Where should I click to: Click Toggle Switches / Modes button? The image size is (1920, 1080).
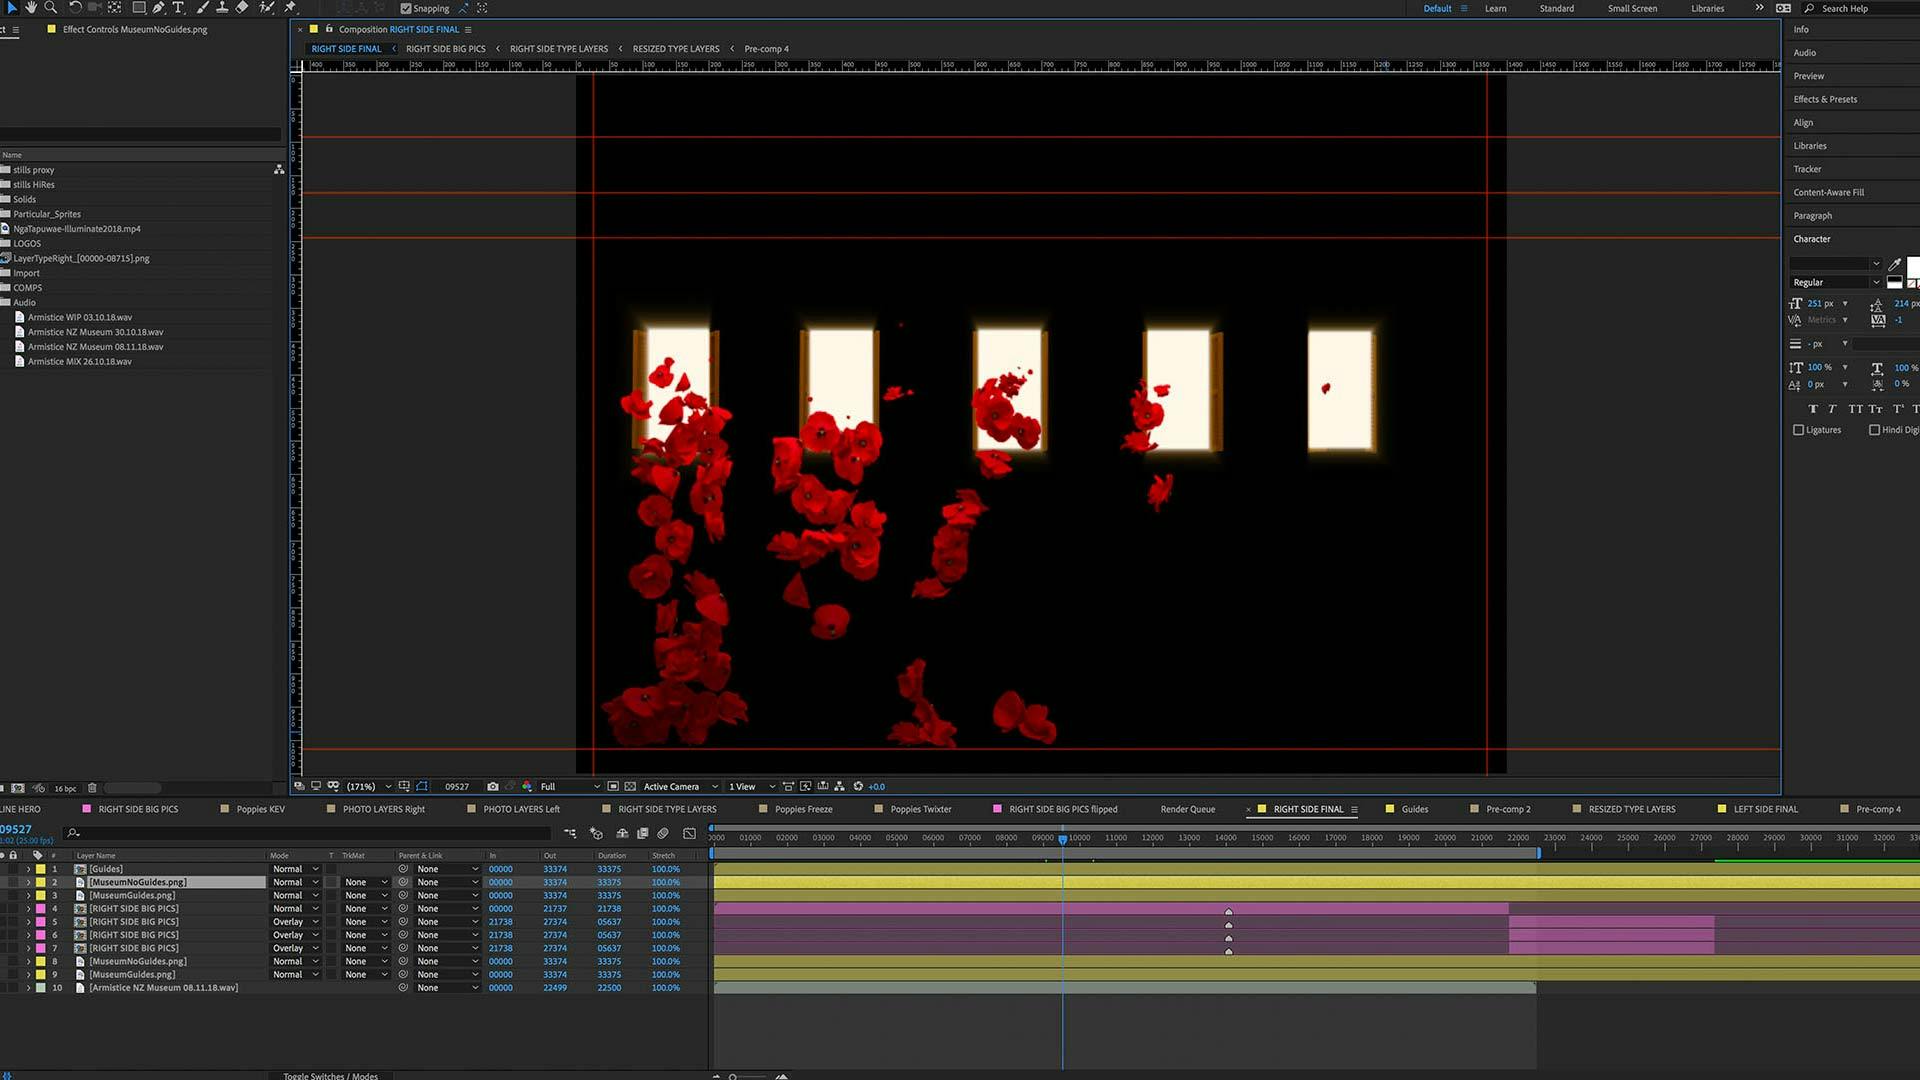pyautogui.click(x=330, y=1076)
